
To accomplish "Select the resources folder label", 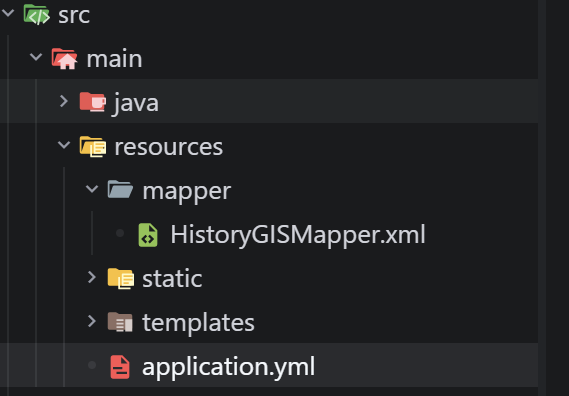I will point(169,147).
